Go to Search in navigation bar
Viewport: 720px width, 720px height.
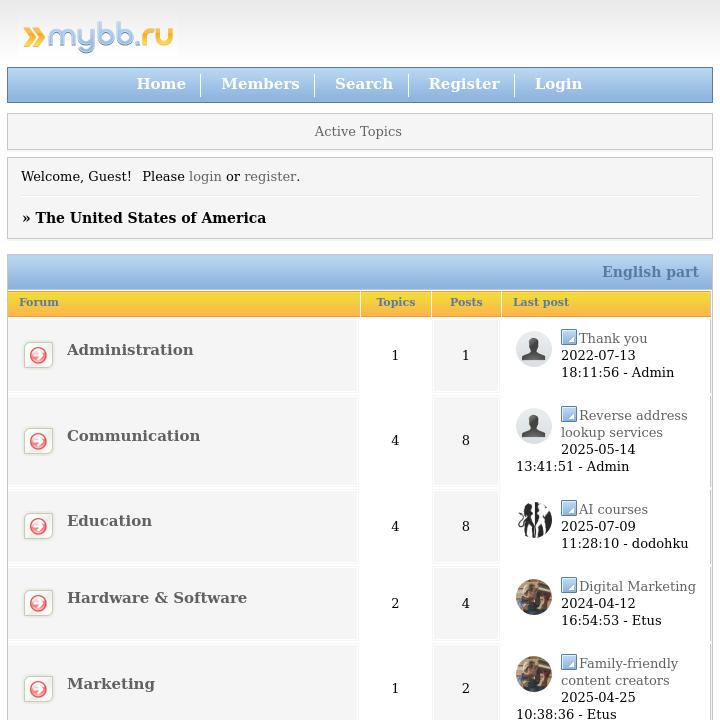pos(364,84)
